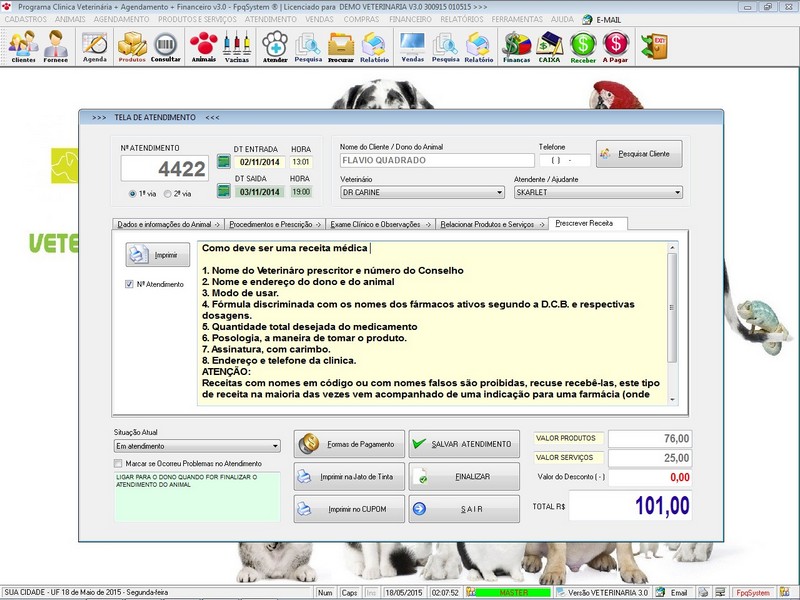The image size is (800, 600).
Task: Open the Agenda toolbar icon
Action: 95,46
